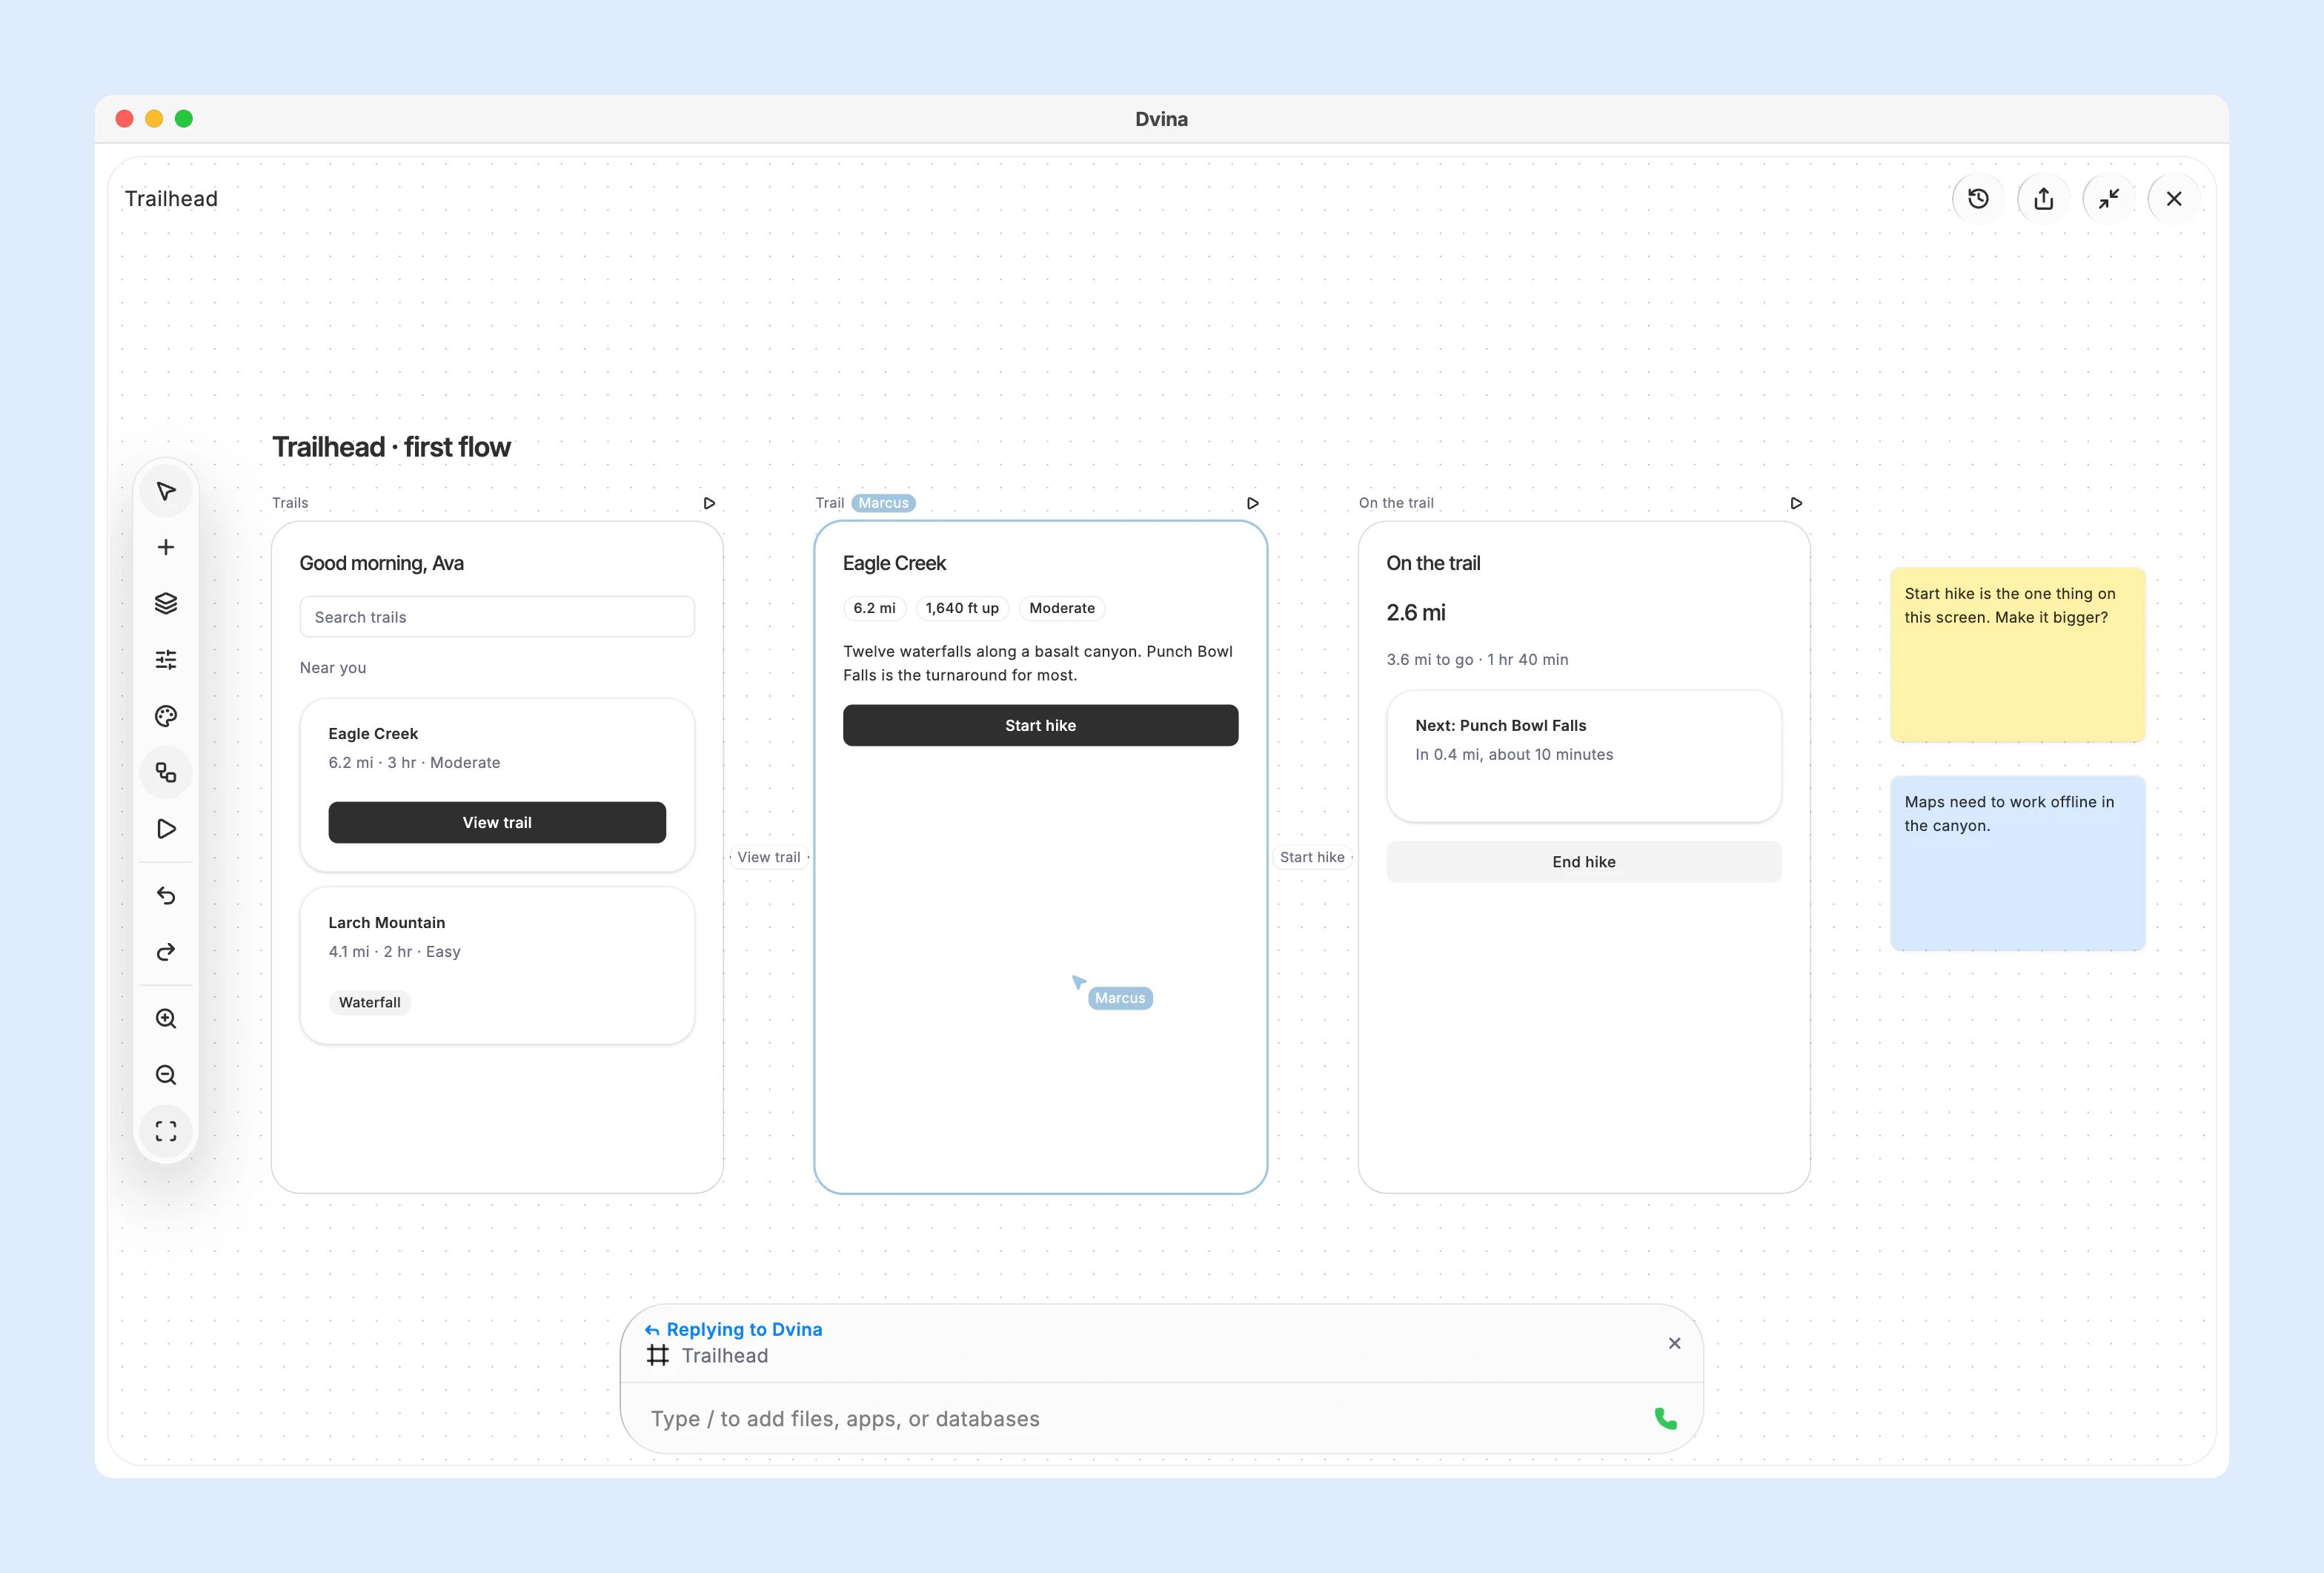Select the pointer cursor tool
2324x1573 pixels.
166,491
